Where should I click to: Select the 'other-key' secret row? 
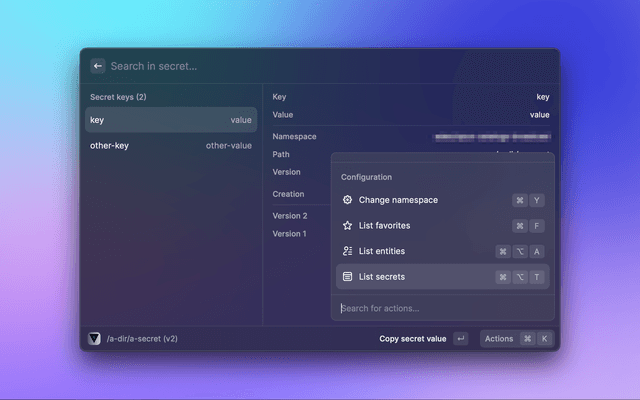[x=170, y=146]
